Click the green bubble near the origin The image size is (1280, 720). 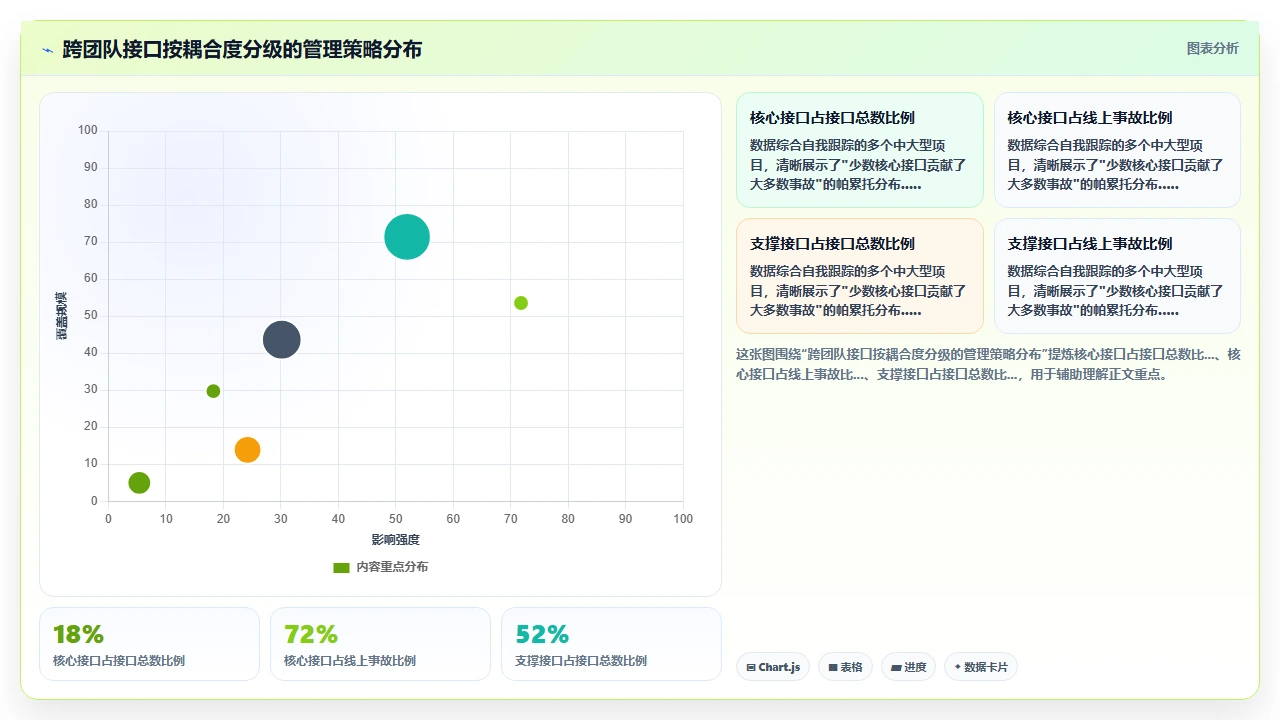pos(139,483)
